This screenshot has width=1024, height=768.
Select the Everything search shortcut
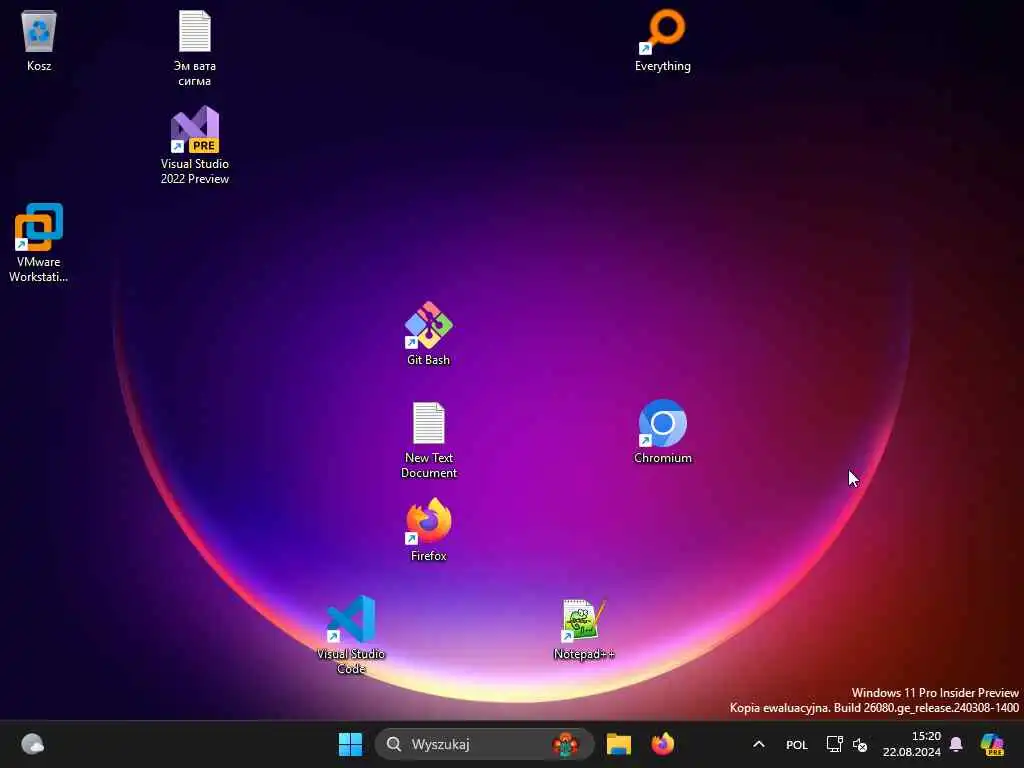[662, 40]
